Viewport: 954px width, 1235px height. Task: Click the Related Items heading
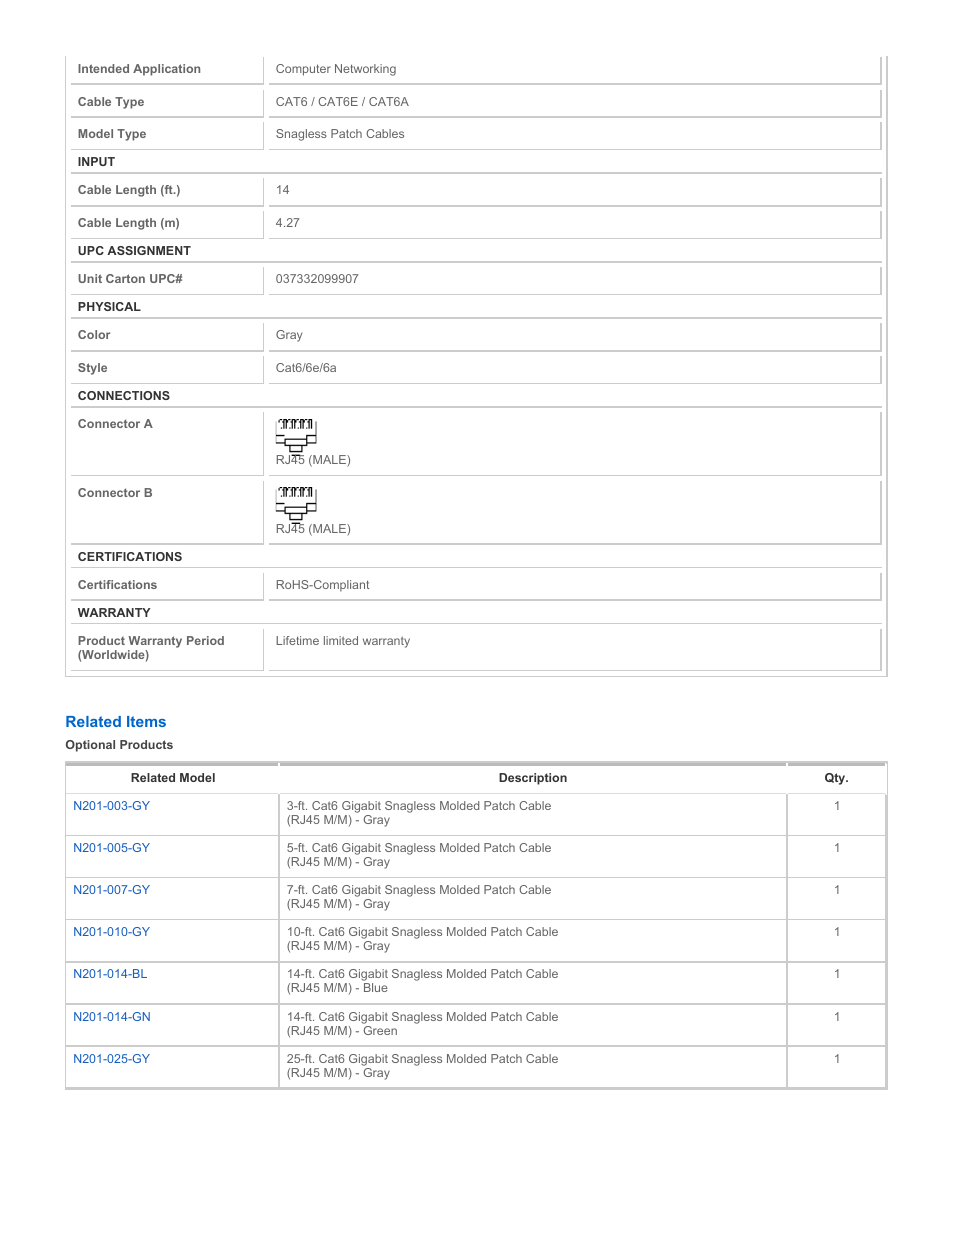pos(116,722)
